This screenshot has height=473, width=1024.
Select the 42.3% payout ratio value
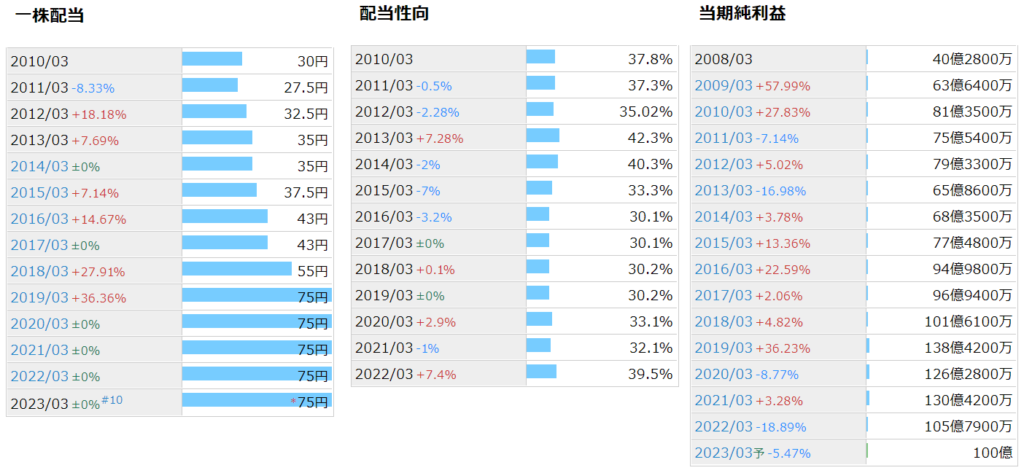pyautogui.click(x=650, y=138)
